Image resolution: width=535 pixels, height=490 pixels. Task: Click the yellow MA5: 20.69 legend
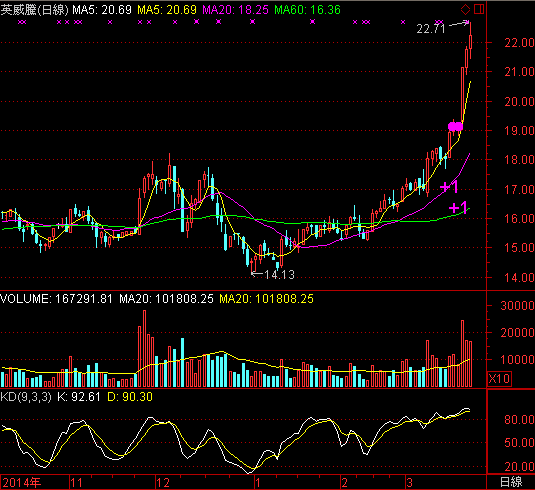167,10
